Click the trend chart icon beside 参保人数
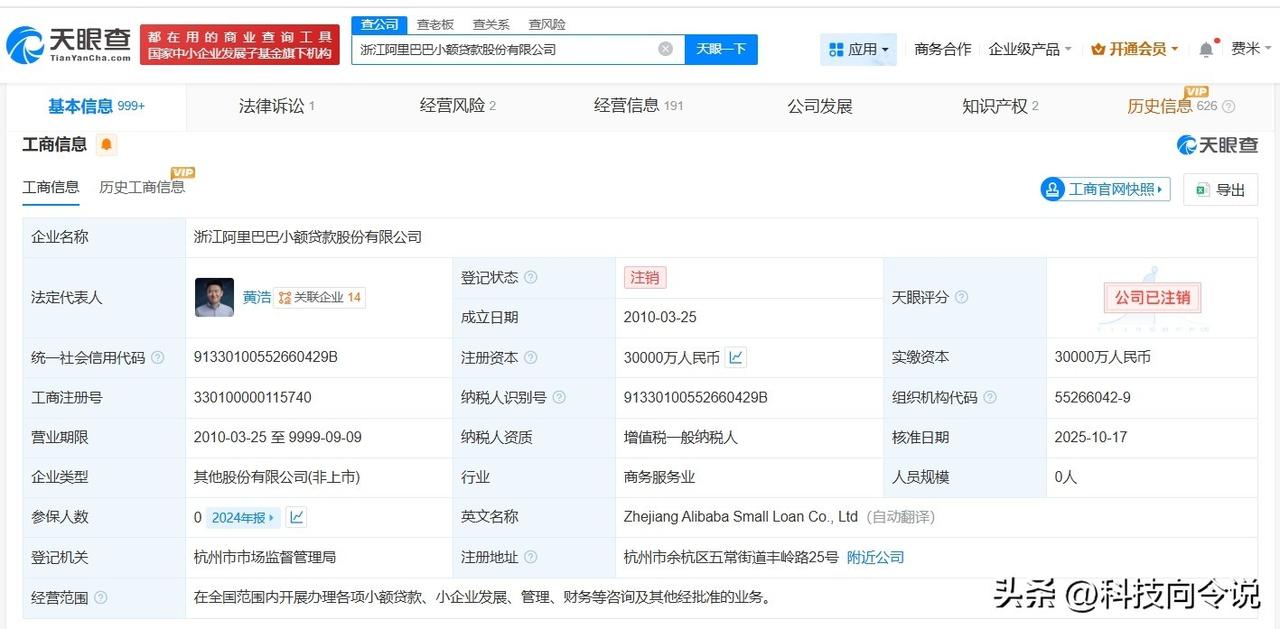Viewport: 1280px width, 629px height. pyautogui.click(x=296, y=517)
